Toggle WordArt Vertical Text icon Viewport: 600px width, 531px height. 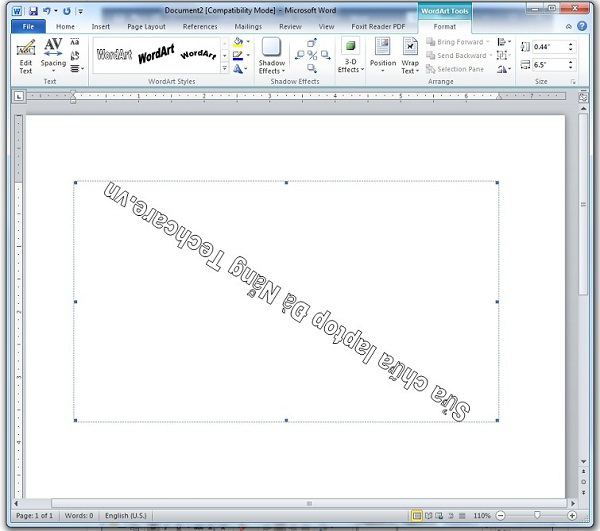coord(75,55)
